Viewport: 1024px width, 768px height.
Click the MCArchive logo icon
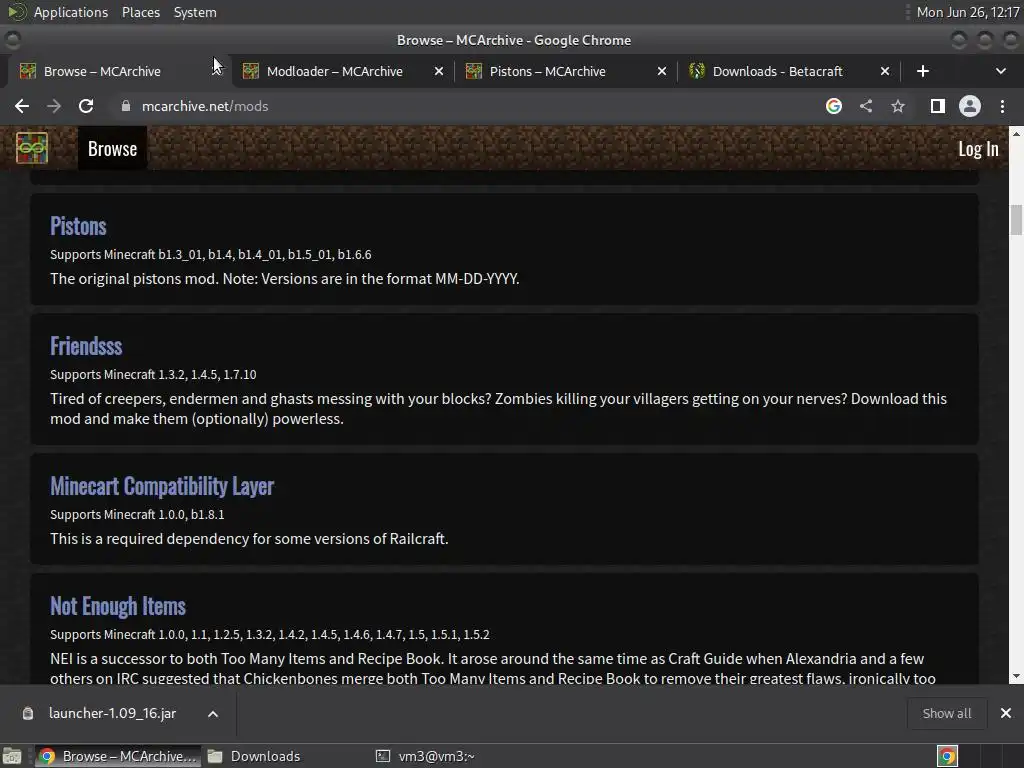(x=31, y=148)
